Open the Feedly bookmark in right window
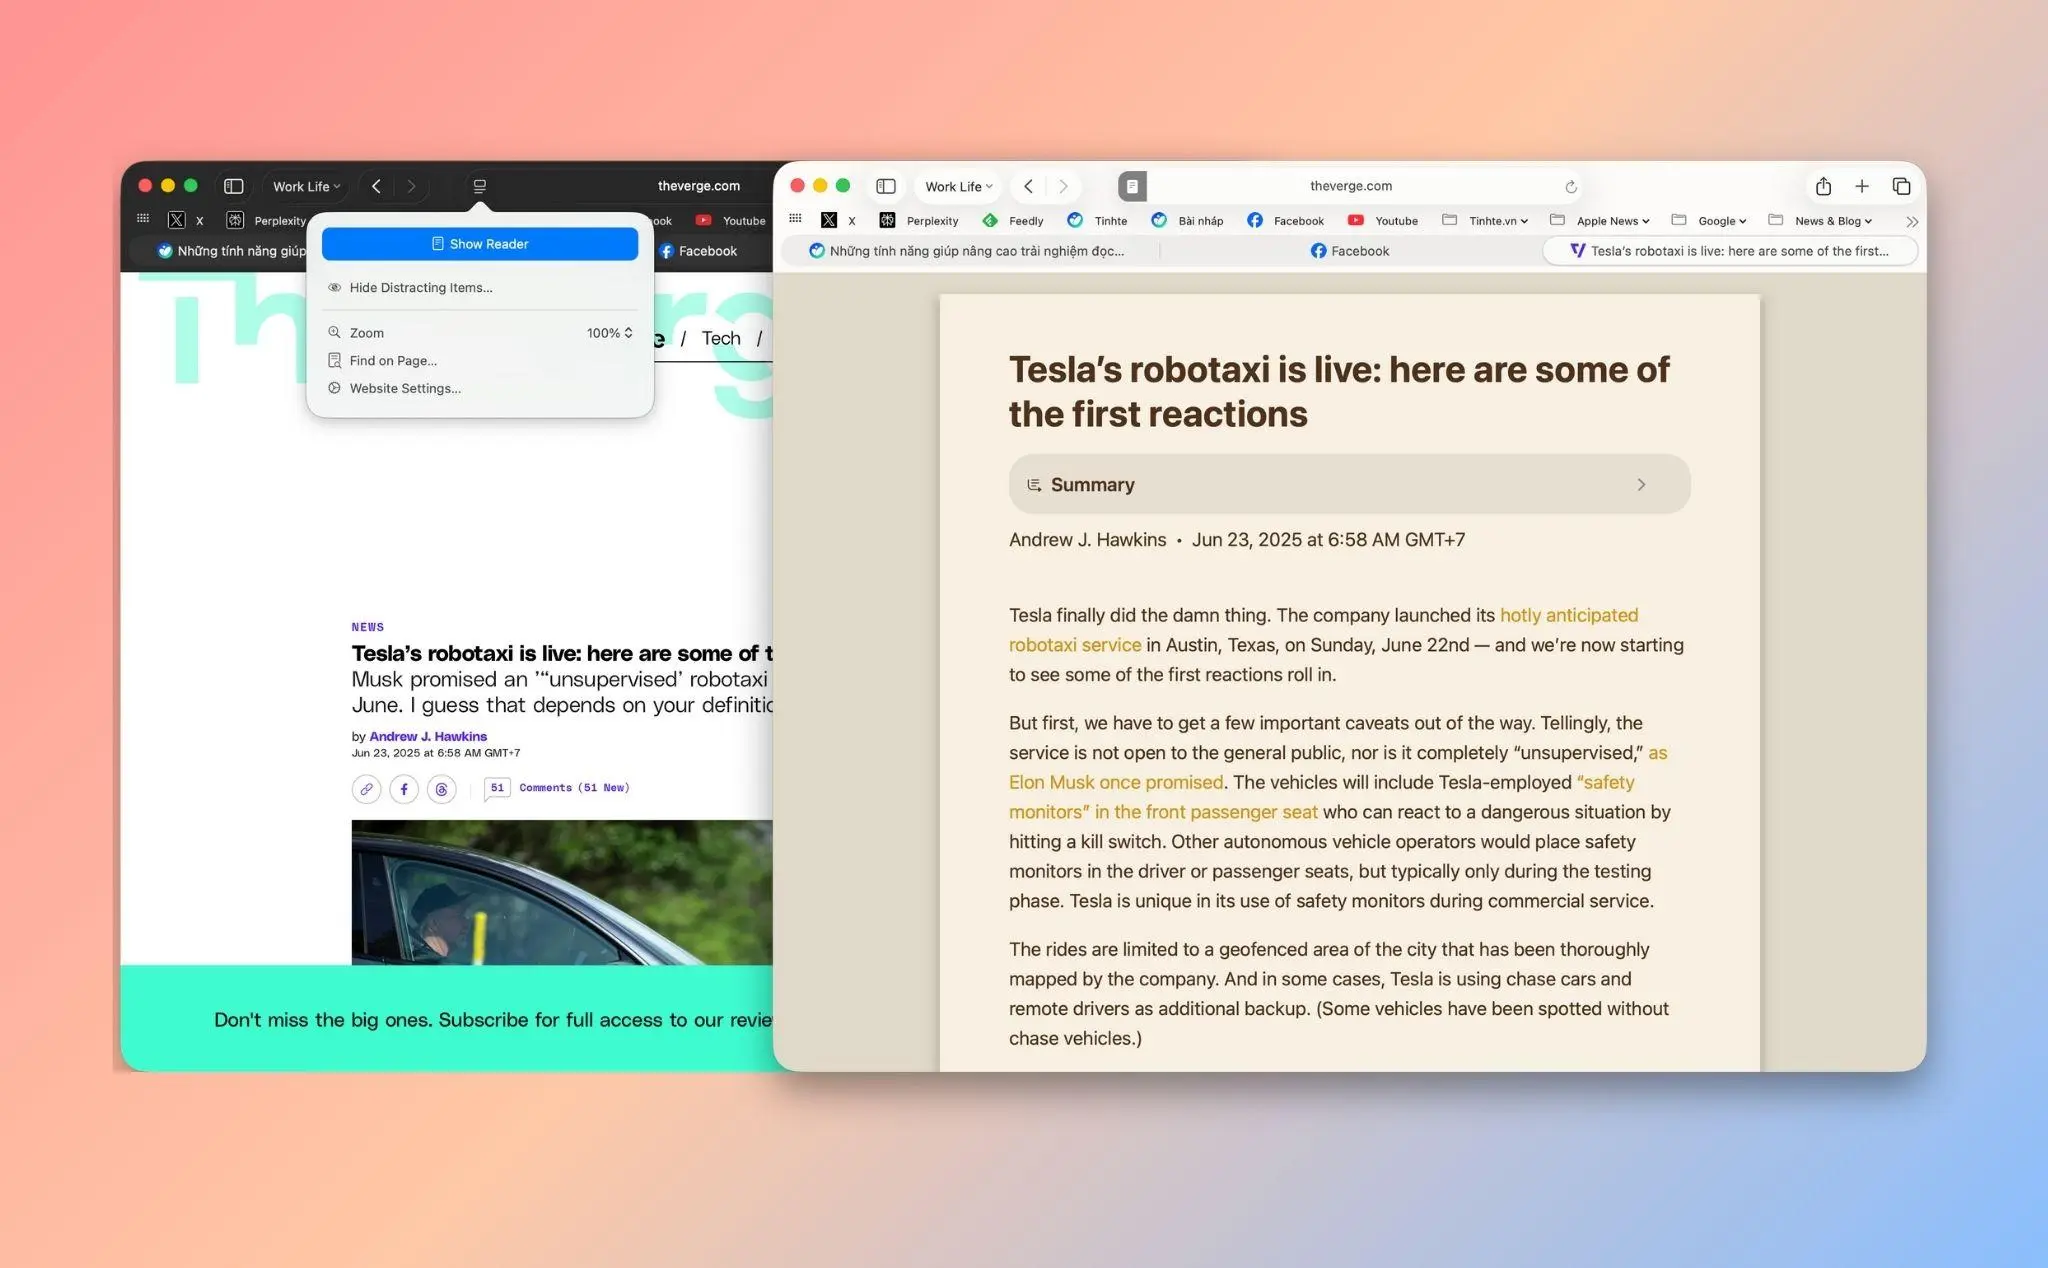The height and width of the screenshot is (1268, 2048). tap(1012, 220)
